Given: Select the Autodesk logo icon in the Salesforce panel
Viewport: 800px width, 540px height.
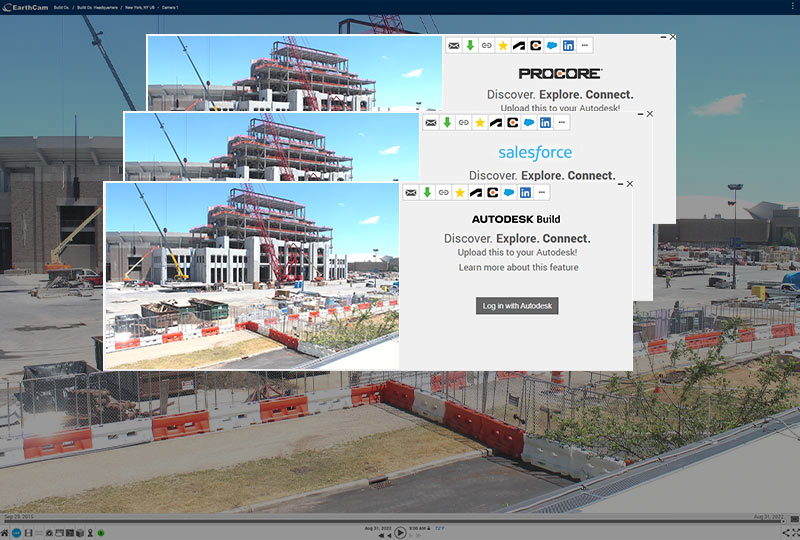Looking at the screenshot, I should tap(496, 122).
